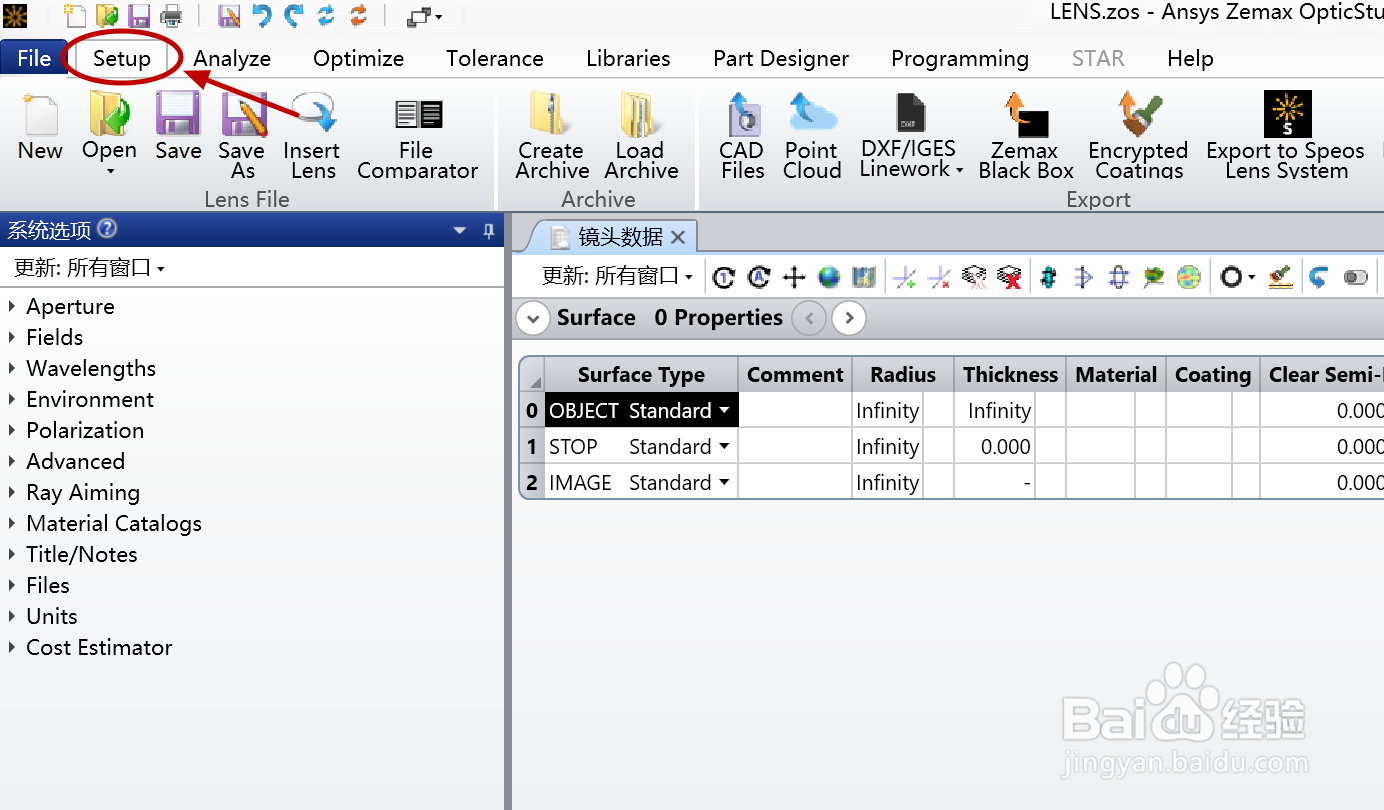The image size is (1384, 810).
Task: Open 更新: 所有窗口 dropdown in system options panel
Action: (90, 268)
